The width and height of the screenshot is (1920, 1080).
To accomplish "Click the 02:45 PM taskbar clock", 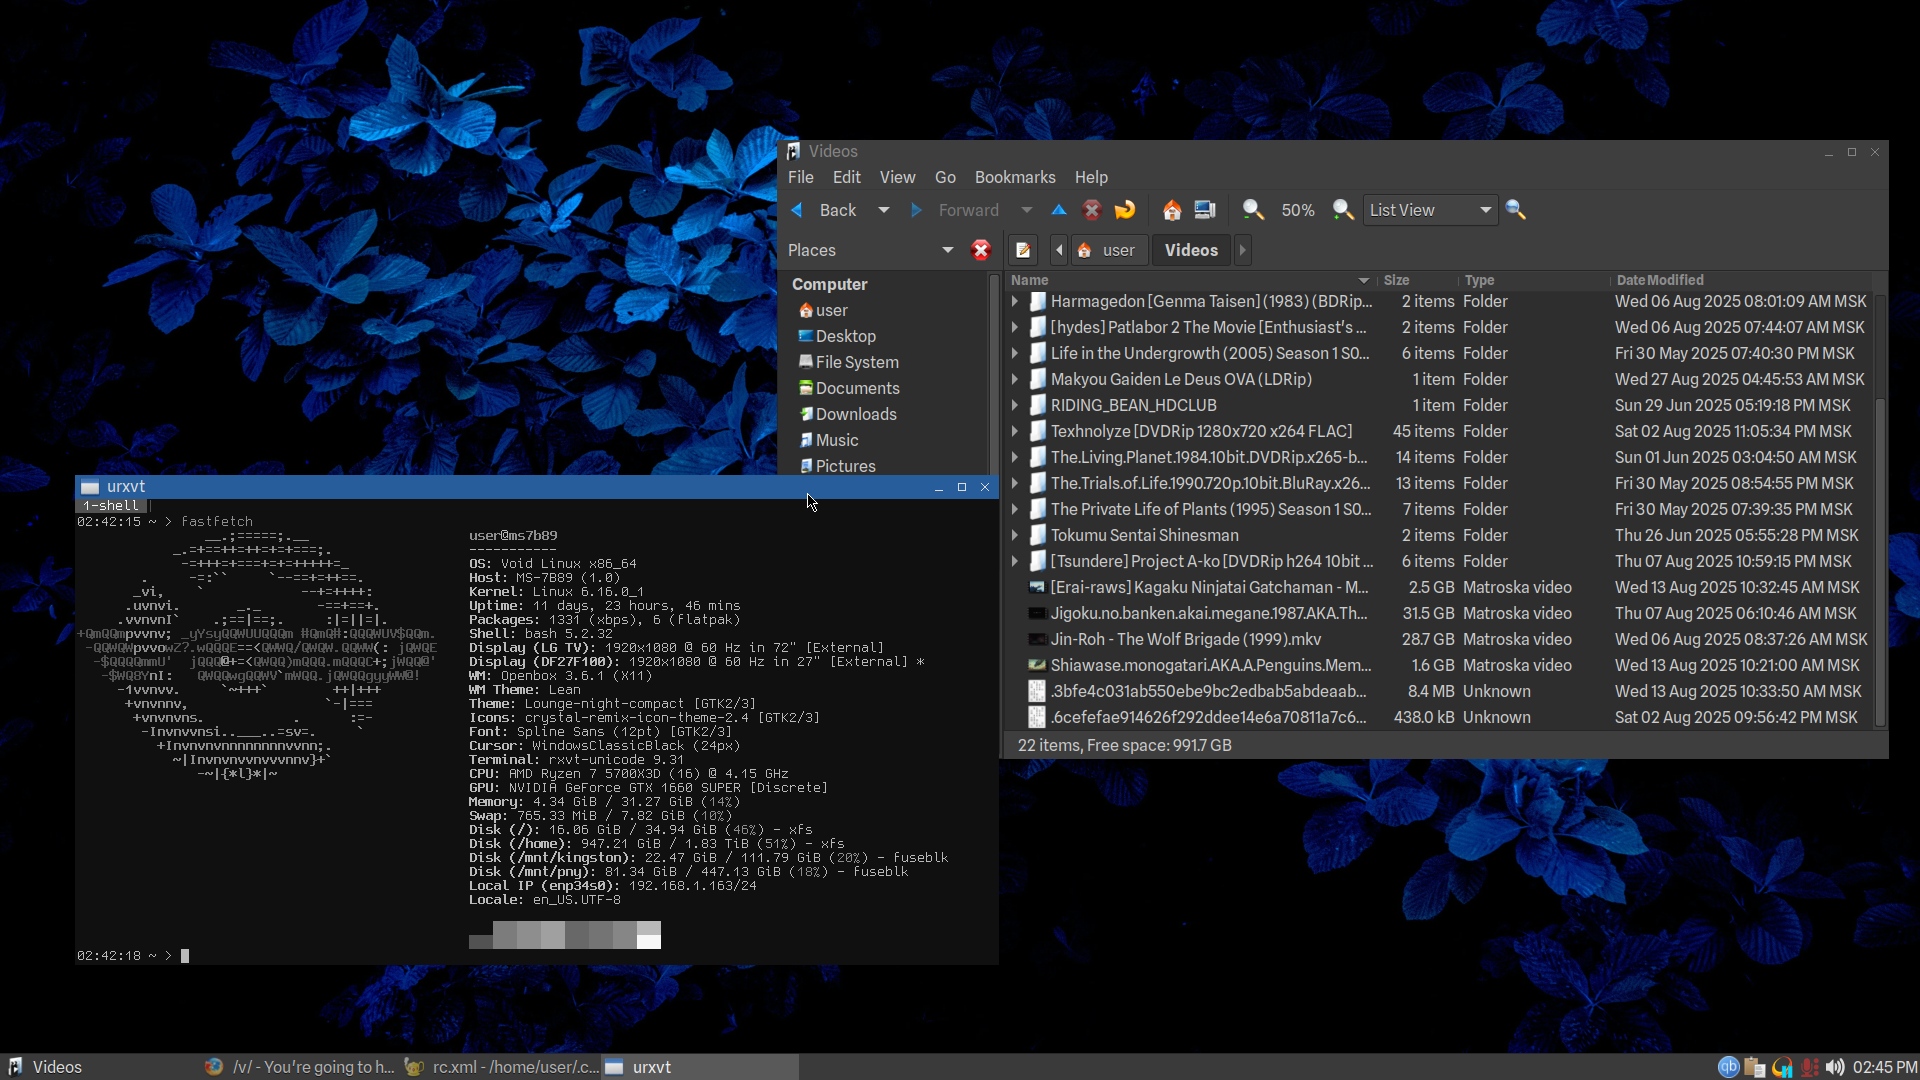I will tap(1884, 1067).
